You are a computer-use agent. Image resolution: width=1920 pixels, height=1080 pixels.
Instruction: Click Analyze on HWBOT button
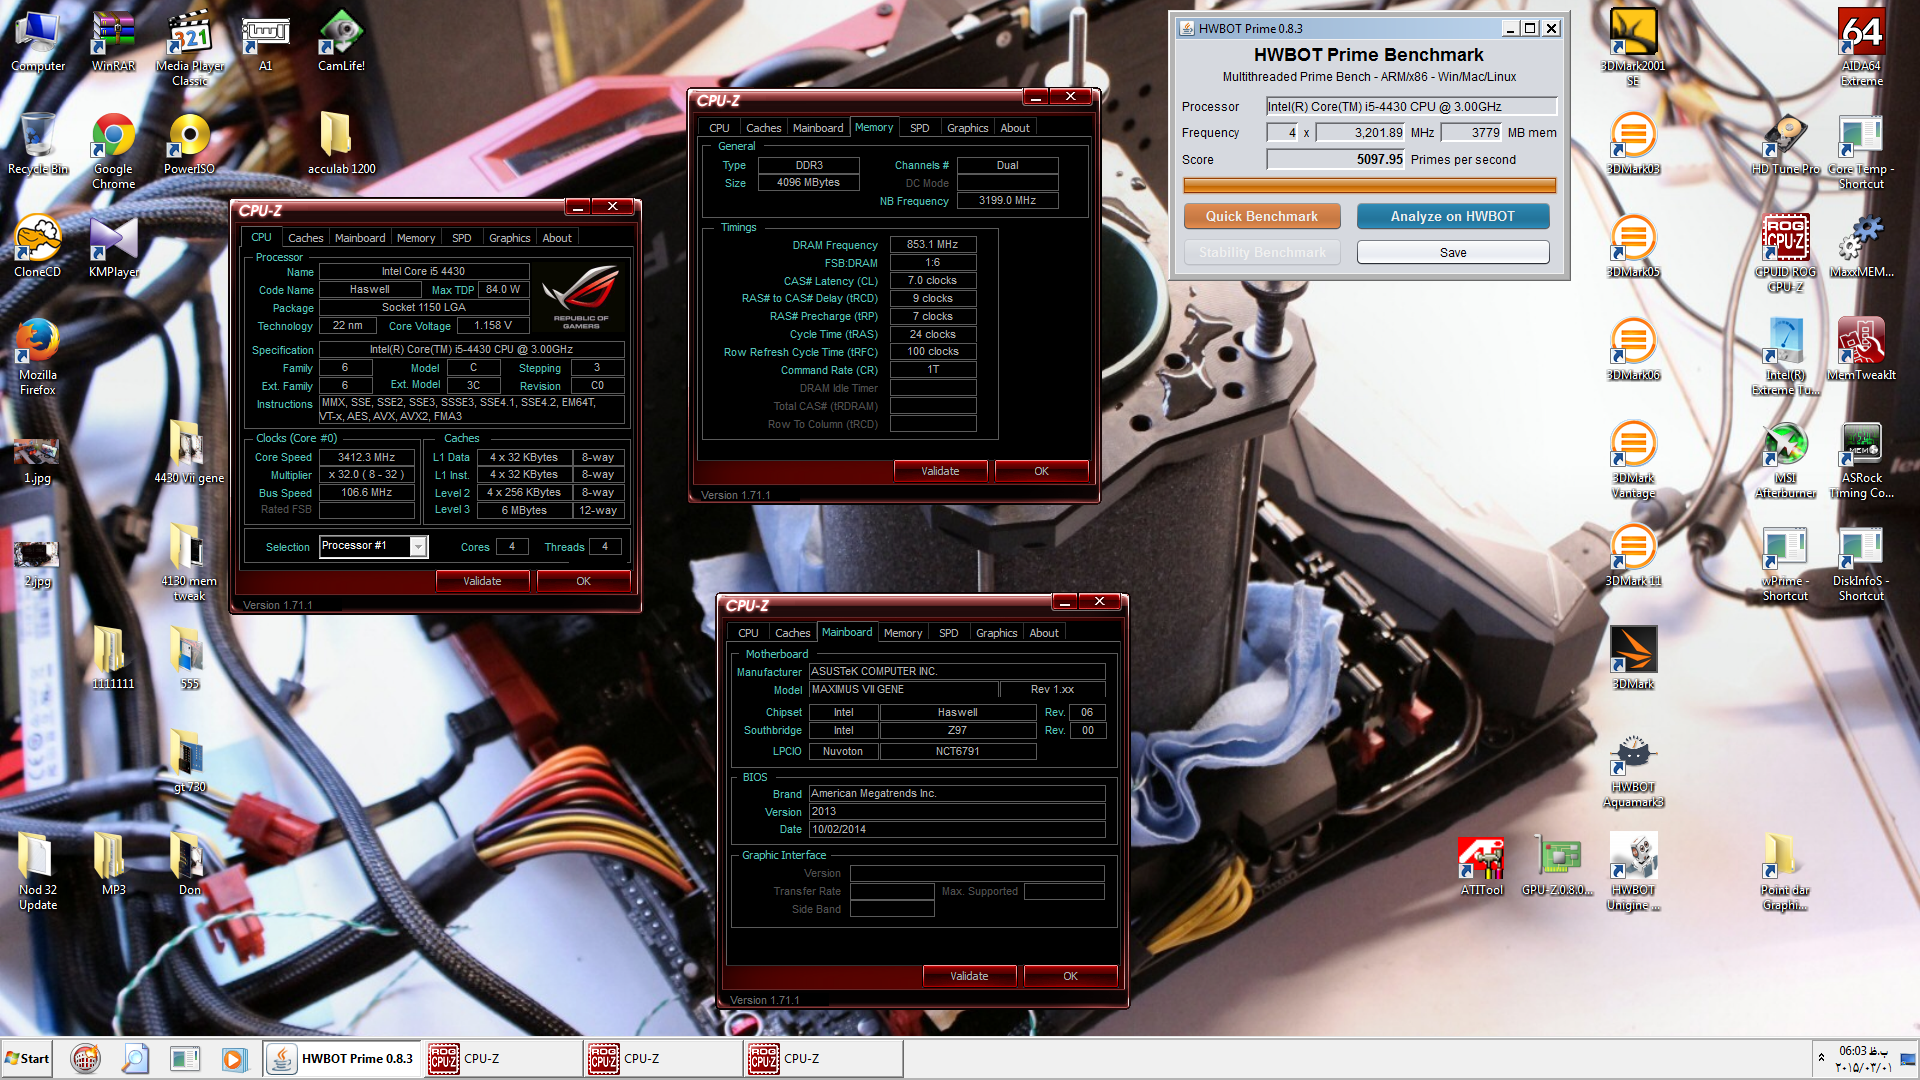coord(1452,216)
